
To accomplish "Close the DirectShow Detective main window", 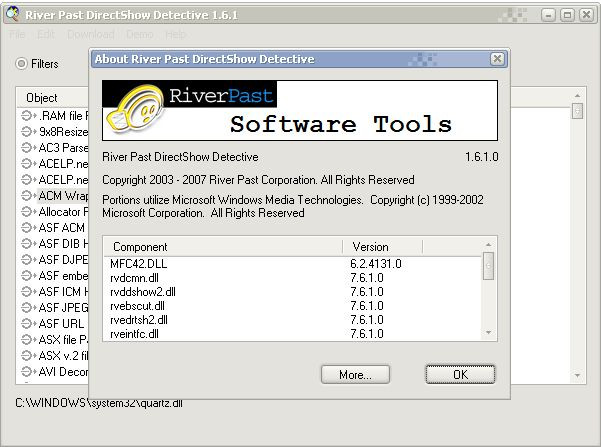I will pos(586,15).
